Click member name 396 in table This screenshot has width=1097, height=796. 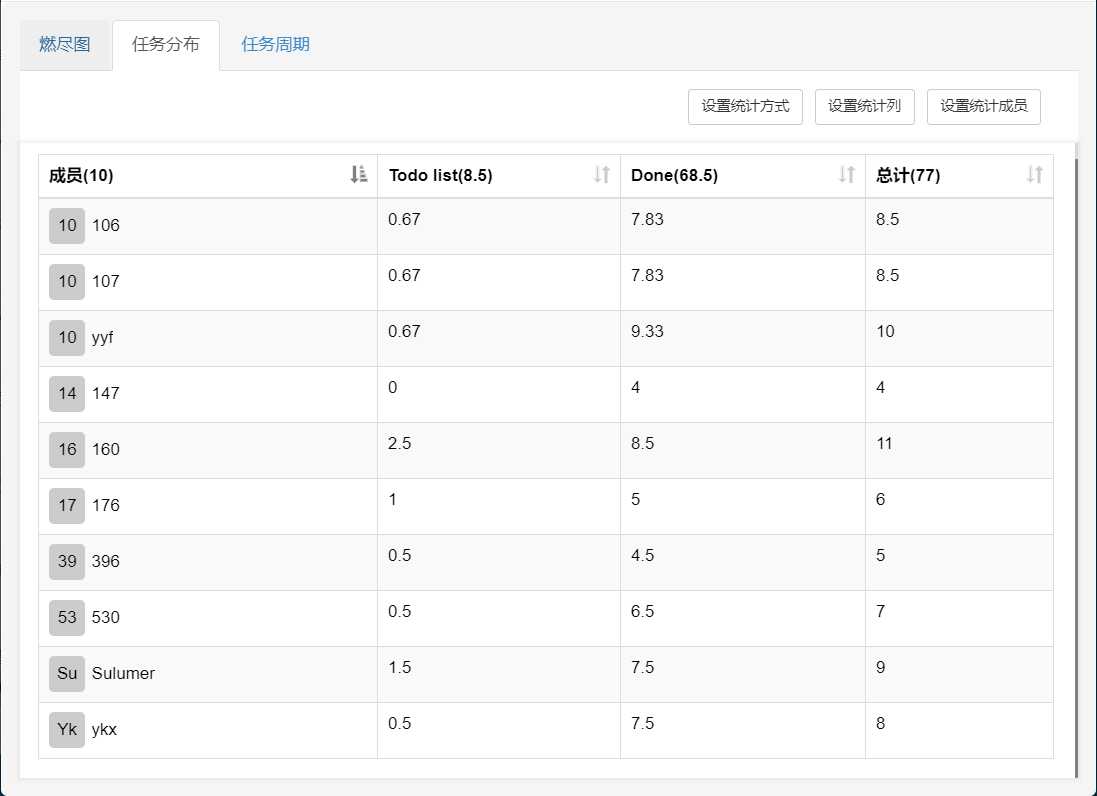tap(105, 562)
